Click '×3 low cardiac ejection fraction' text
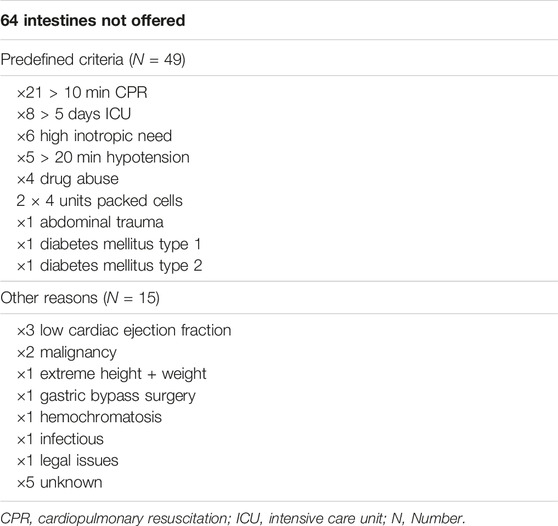558x526 pixels. tap(124, 331)
